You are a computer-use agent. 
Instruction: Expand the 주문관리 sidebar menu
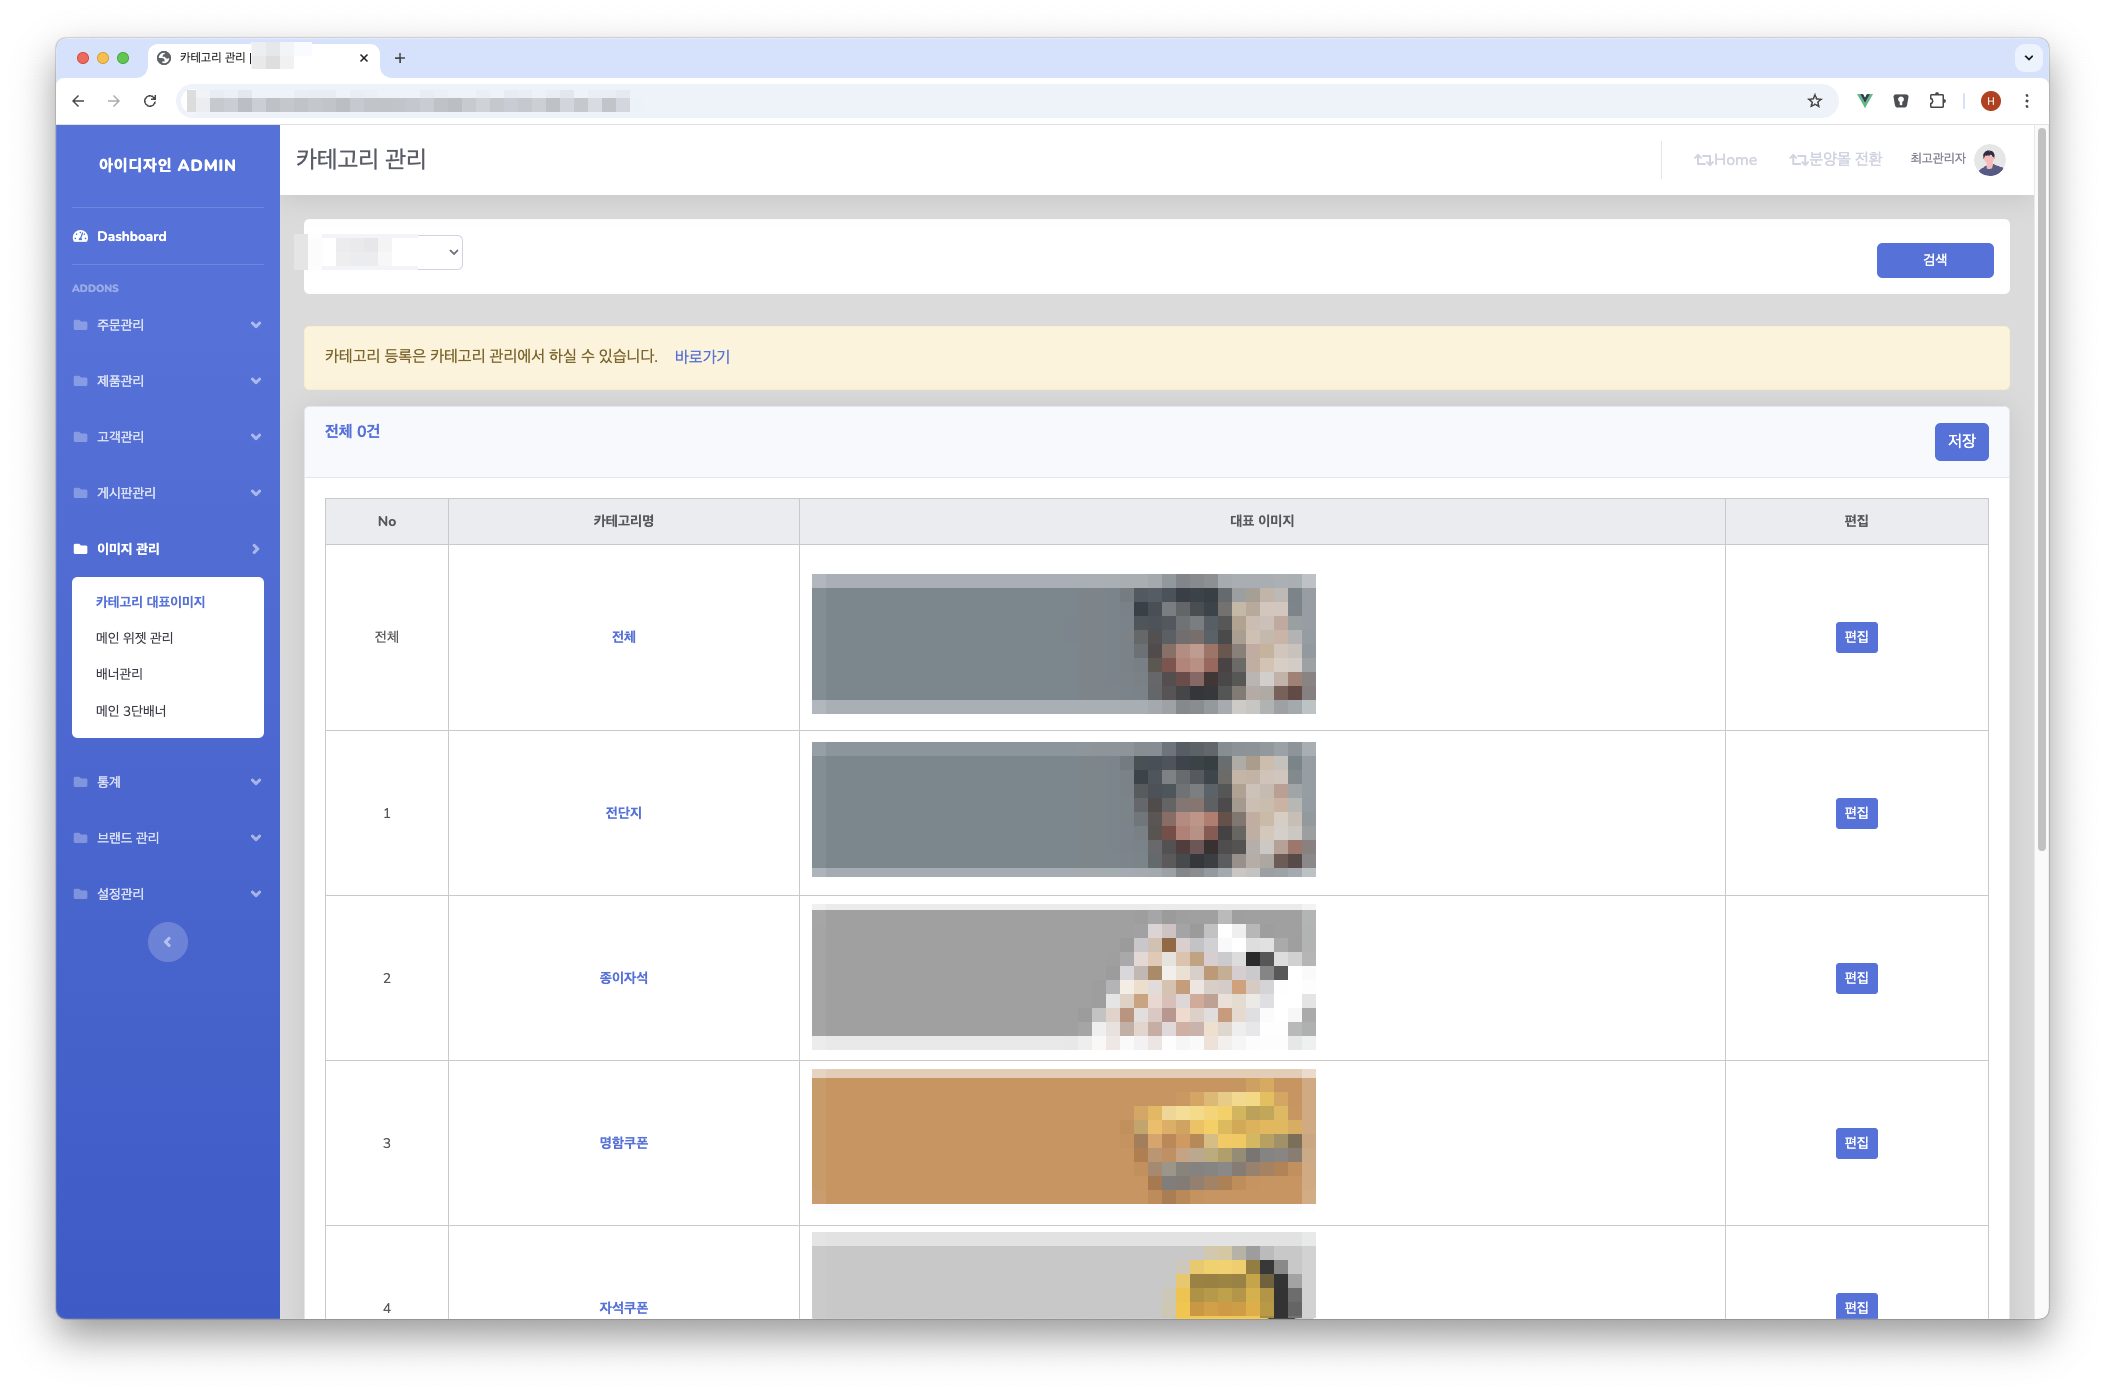pos(168,325)
